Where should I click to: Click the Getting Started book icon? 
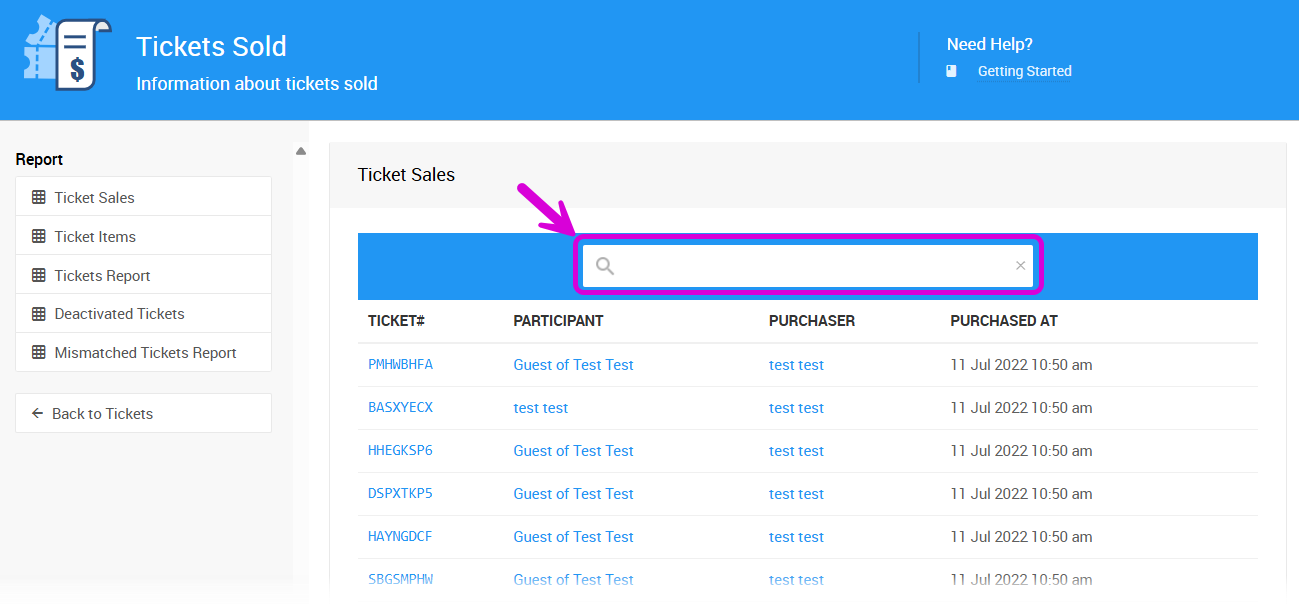(952, 71)
